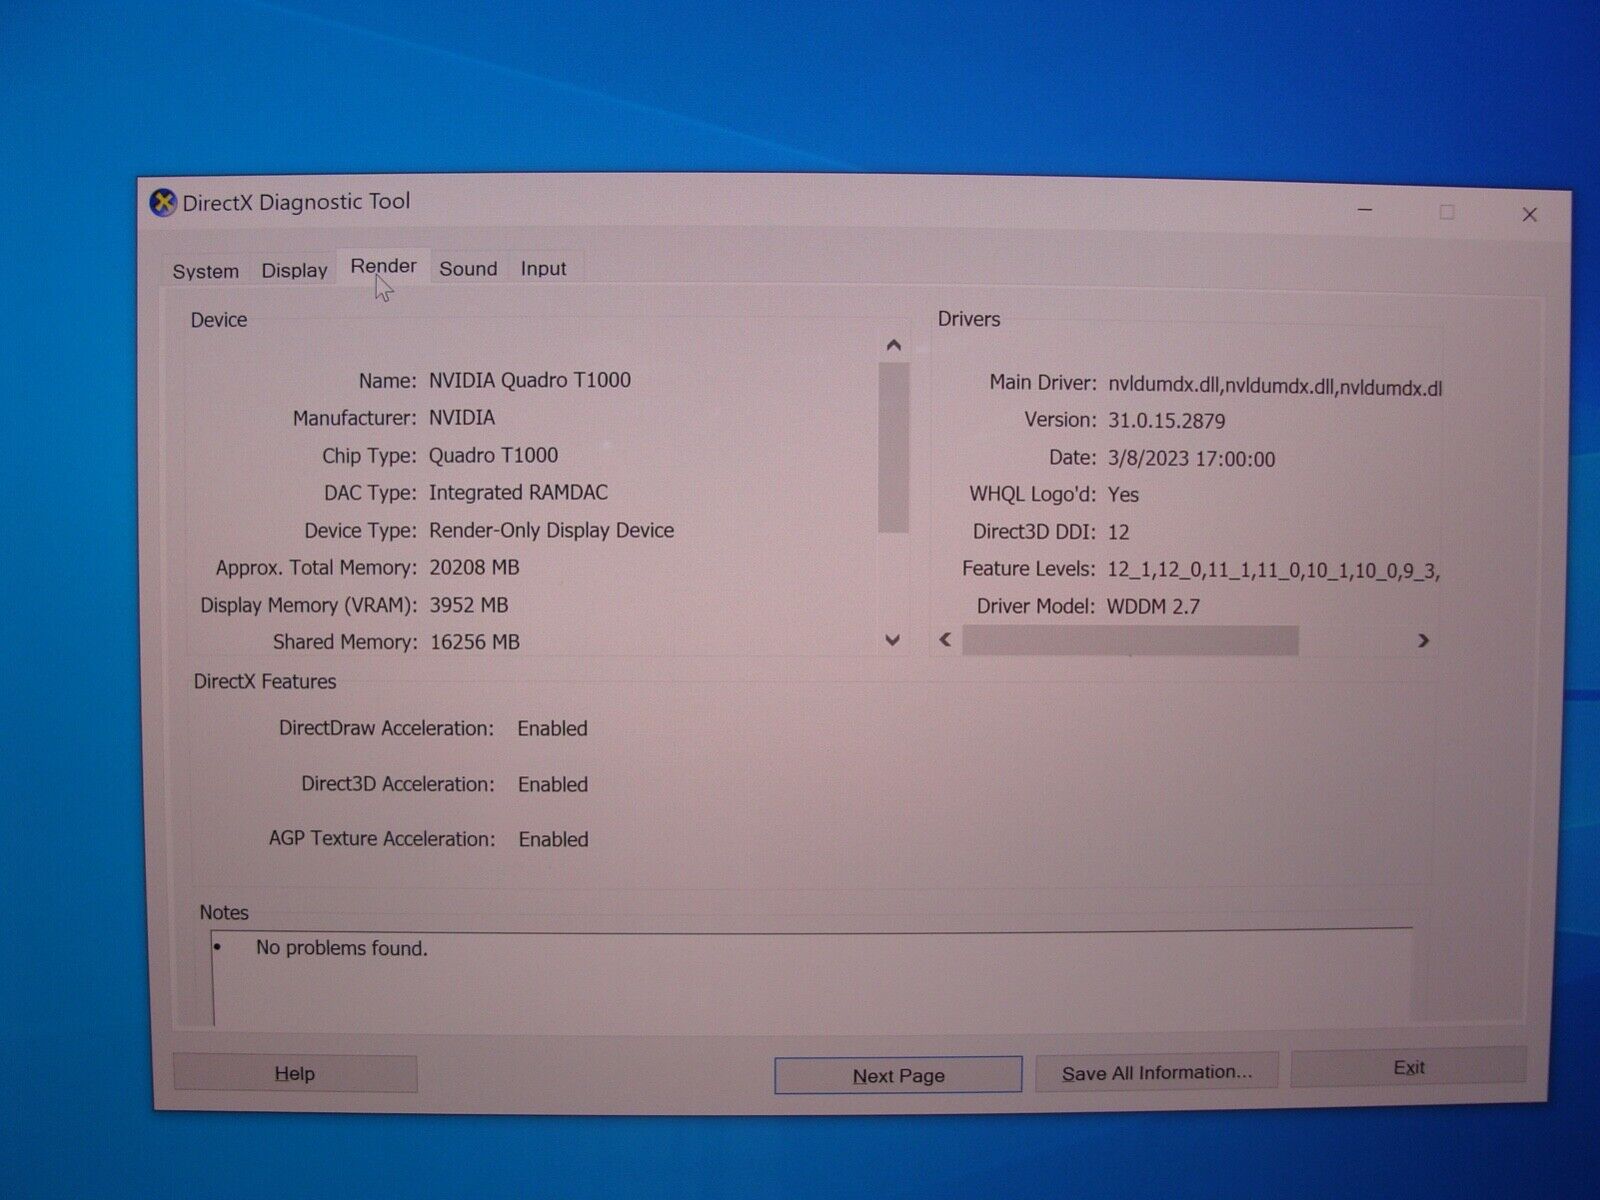Click the Drivers horizontal scrollbar thumb

tap(1130, 640)
